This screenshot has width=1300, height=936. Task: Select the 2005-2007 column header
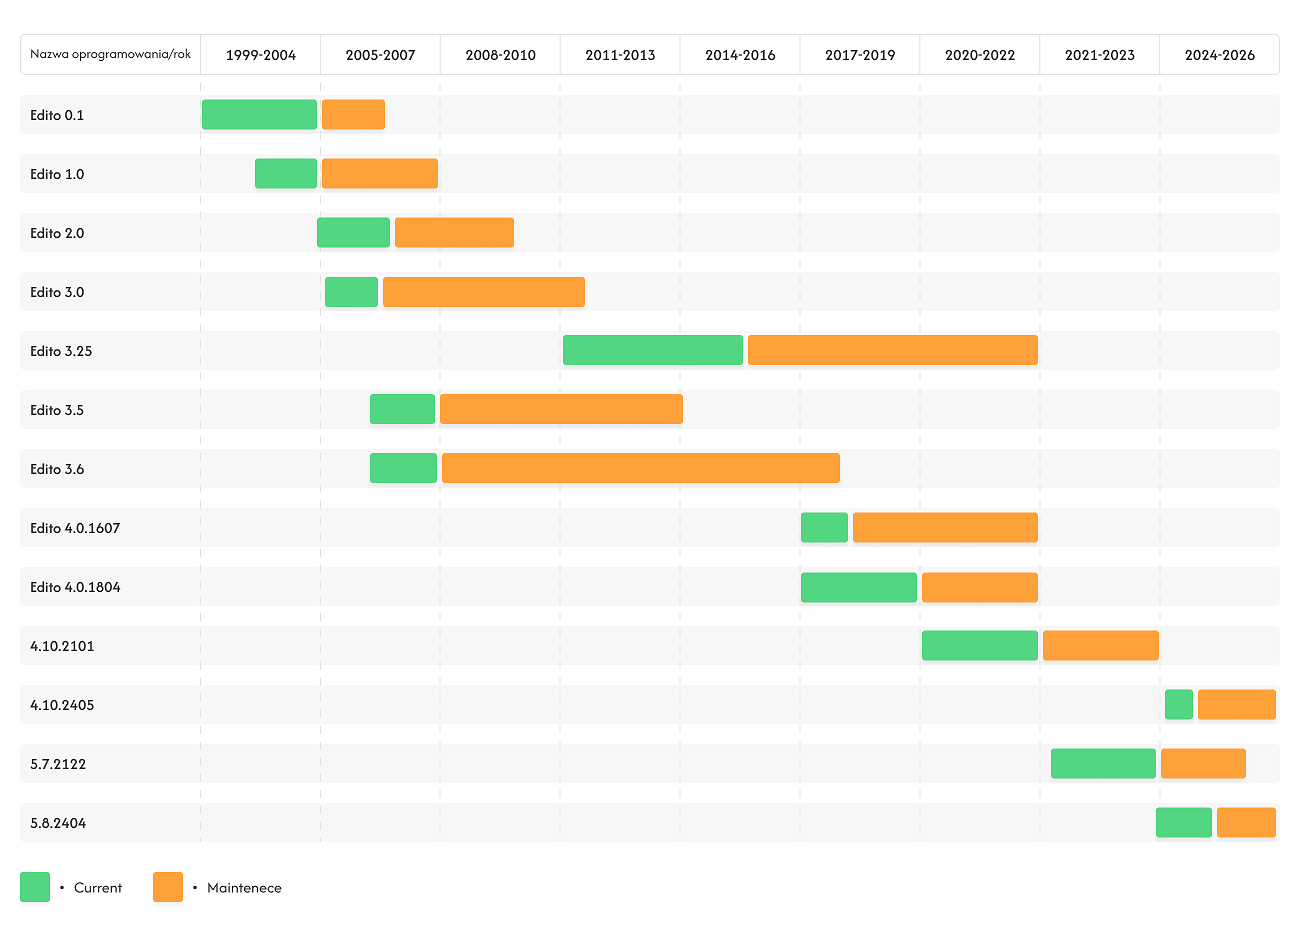(x=381, y=55)
